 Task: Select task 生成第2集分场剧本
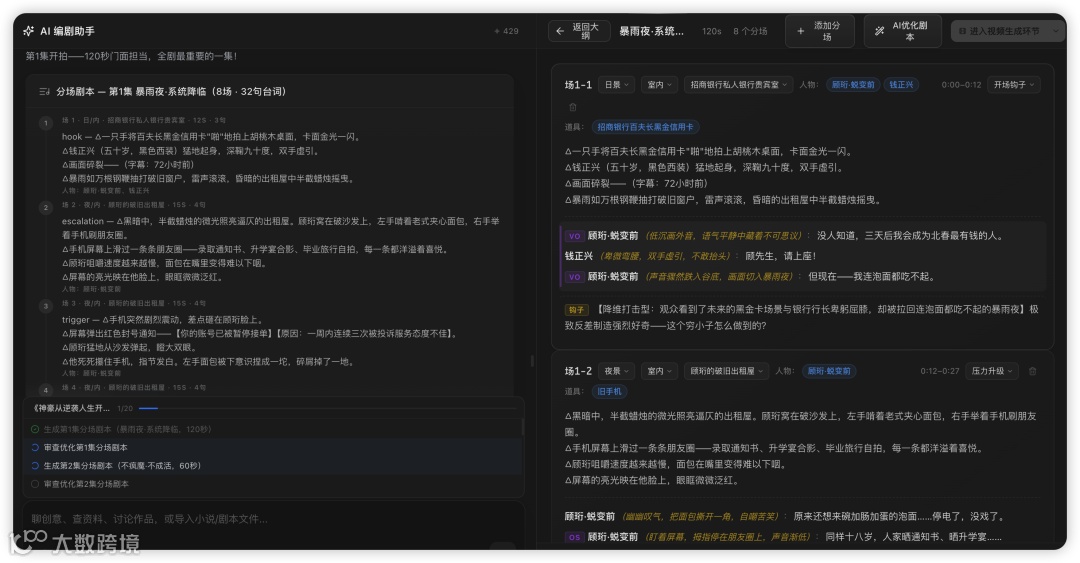(274, 466)
